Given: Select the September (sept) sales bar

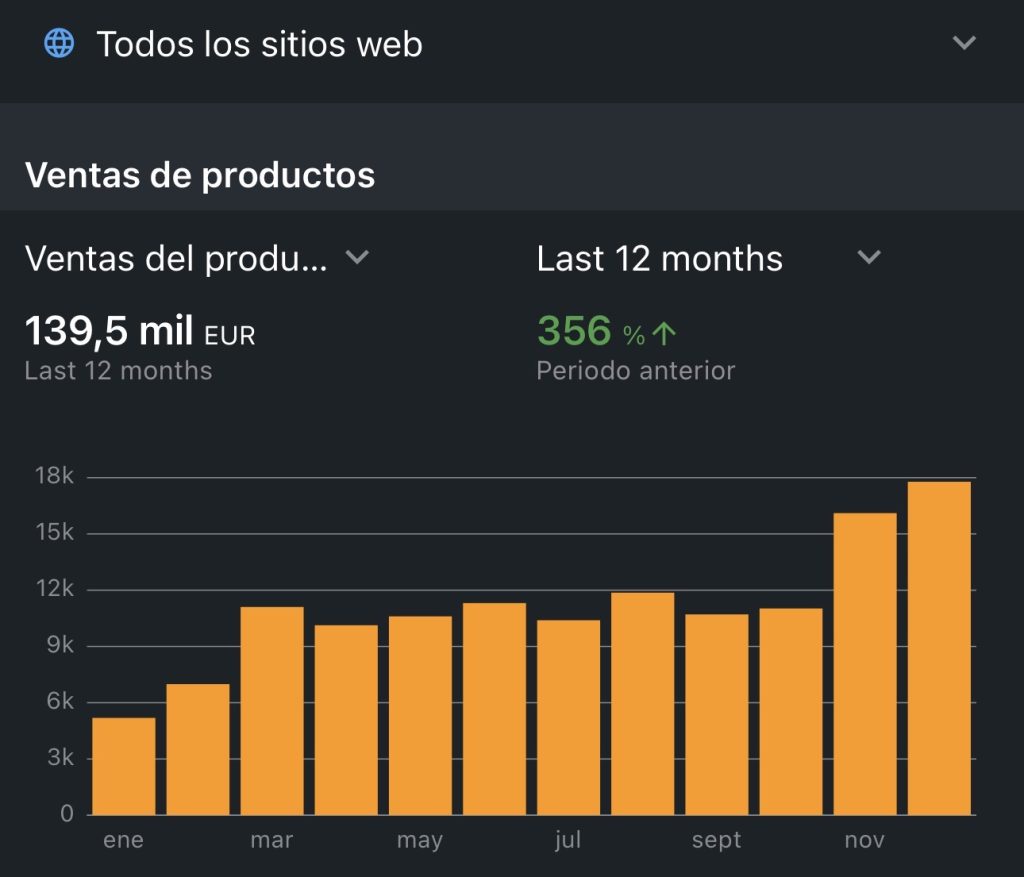Looking at the screenshot, I should [716, 714].
